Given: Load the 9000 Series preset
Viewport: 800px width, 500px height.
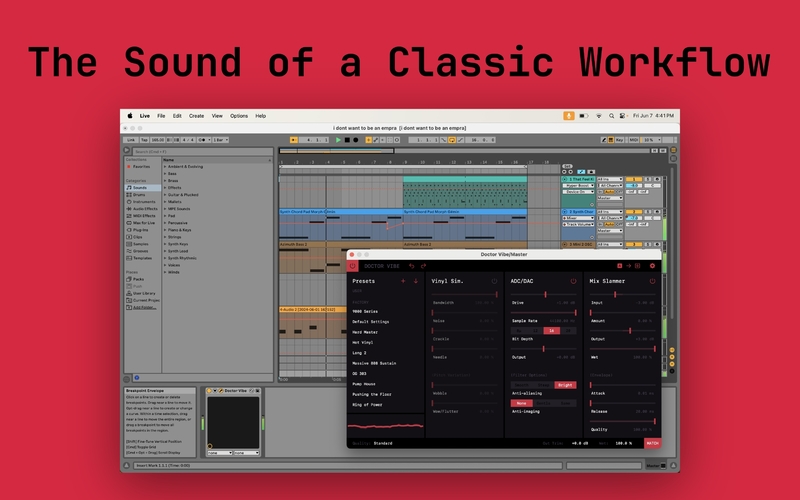Looking at the screenshot, I should 365,311.
